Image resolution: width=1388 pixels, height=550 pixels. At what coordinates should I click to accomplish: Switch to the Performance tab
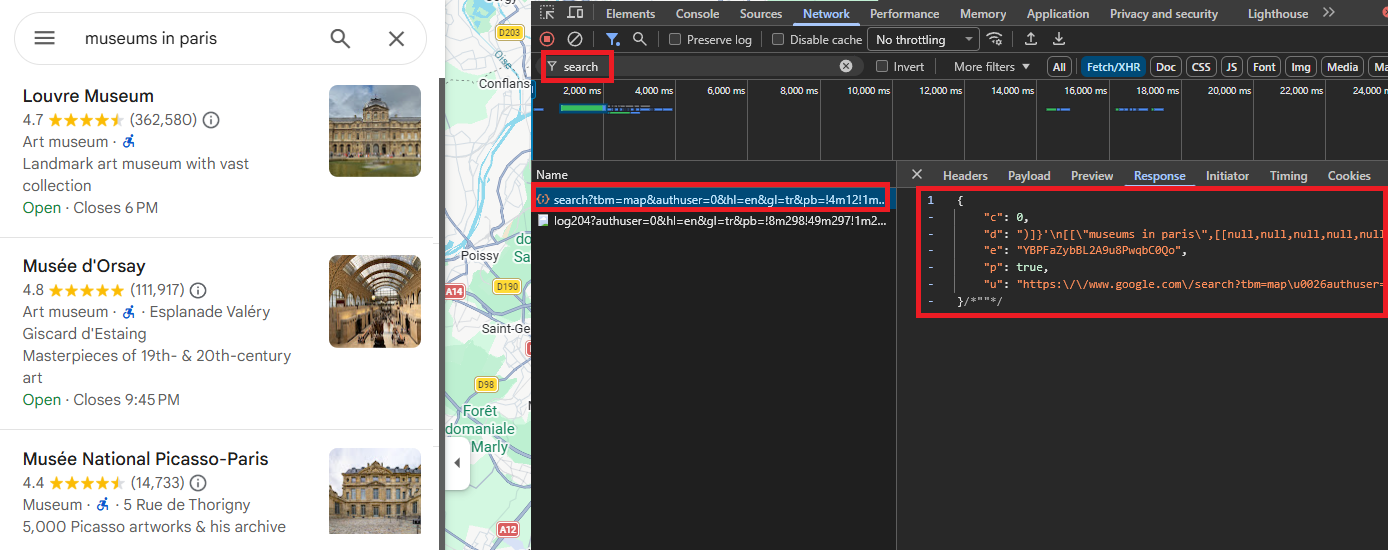pyautogui.click(x=905, y=14)
